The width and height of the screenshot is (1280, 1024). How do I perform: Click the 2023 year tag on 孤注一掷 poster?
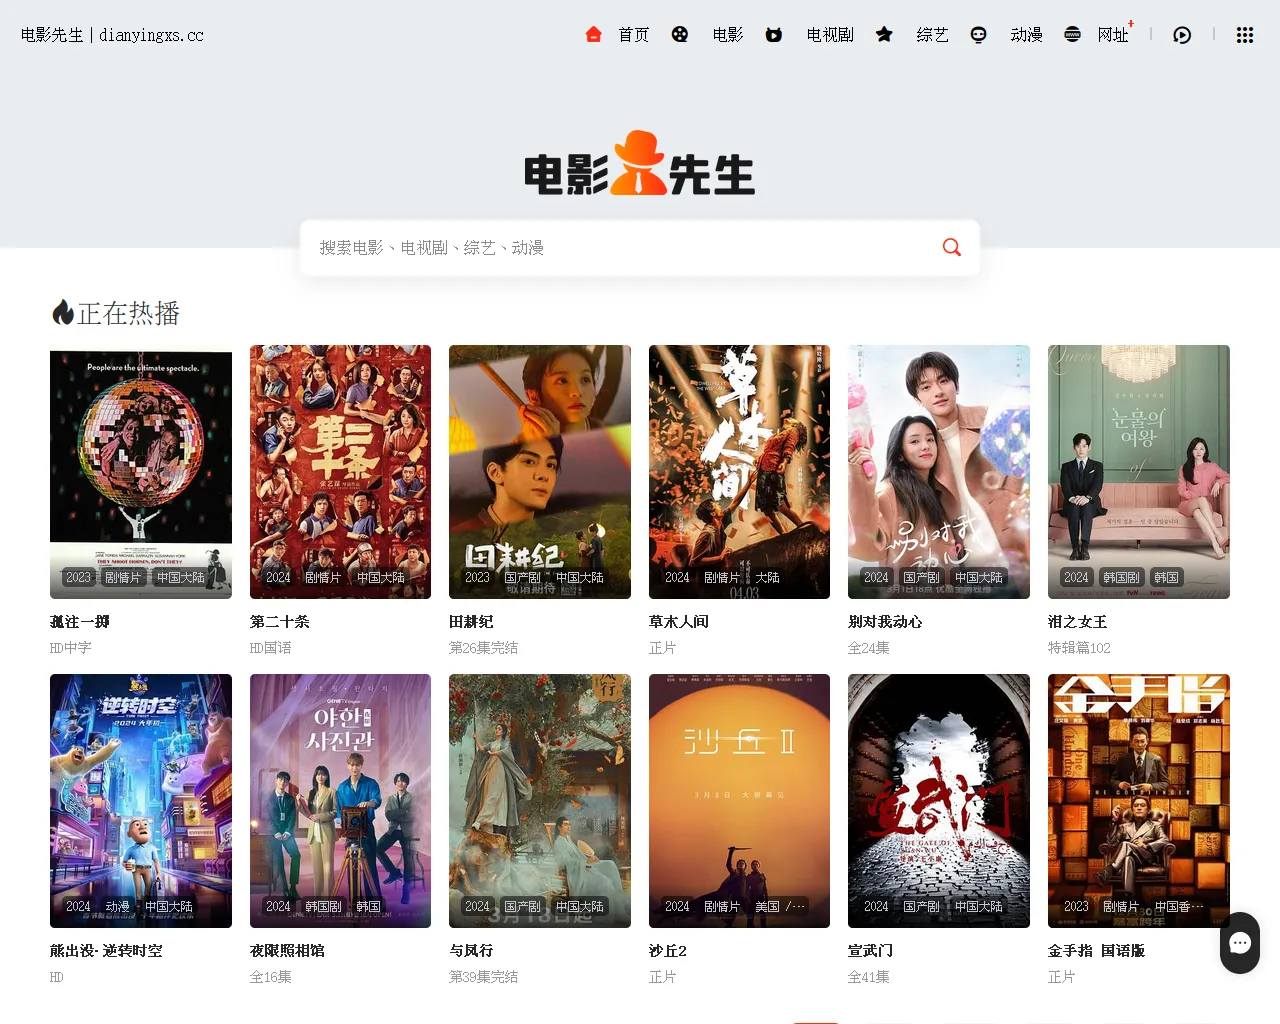[78, 577]
